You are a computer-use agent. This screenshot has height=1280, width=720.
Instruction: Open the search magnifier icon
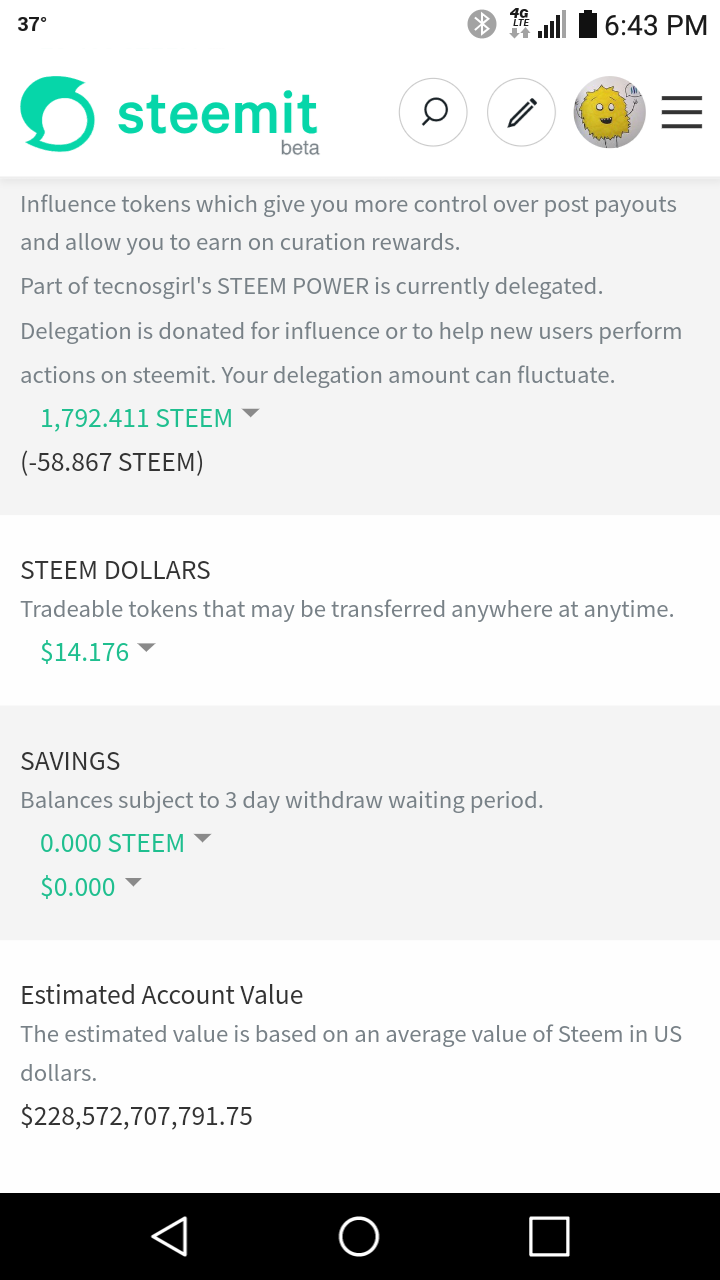point(433,112)
